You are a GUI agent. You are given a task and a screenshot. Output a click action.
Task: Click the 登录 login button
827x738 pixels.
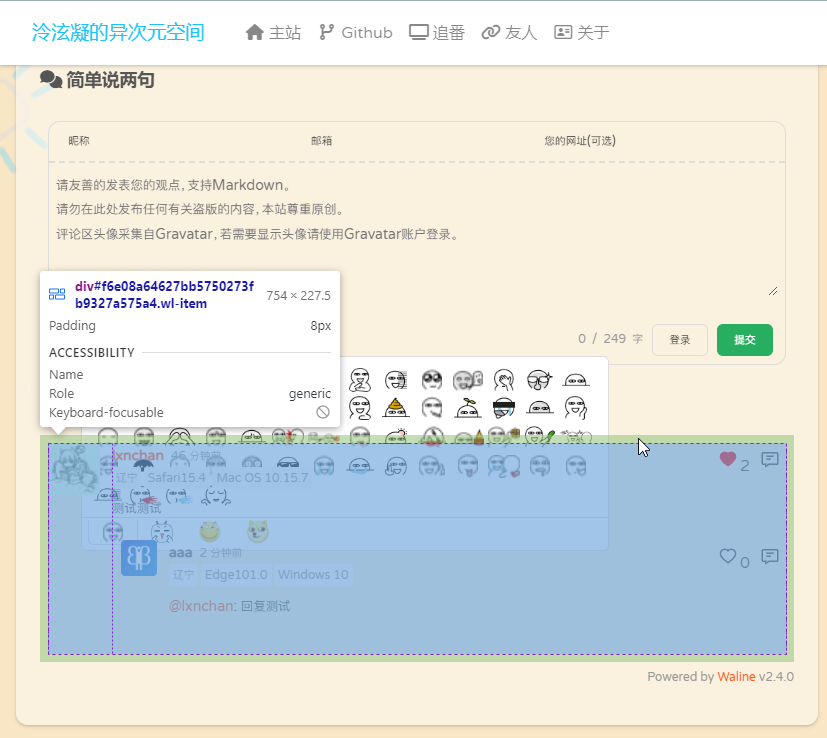click(680, 340)
